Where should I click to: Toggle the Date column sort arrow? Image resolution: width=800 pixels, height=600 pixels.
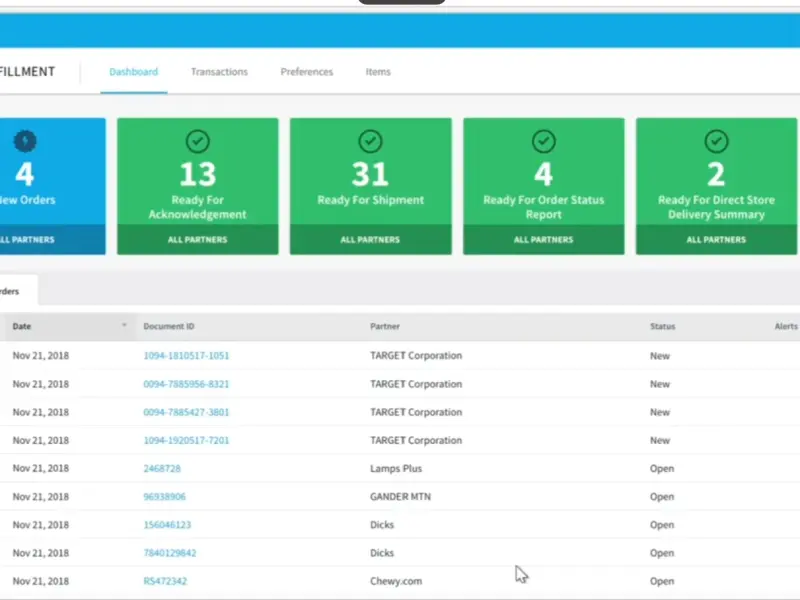point(124,326)
